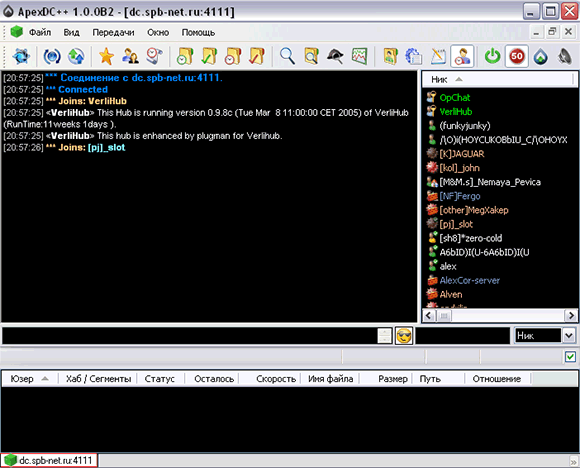Image resolution: width=580 pixels, height=468 pixels.
Task: Toggle green power Shutdown icon
Action: coord(493,57)
